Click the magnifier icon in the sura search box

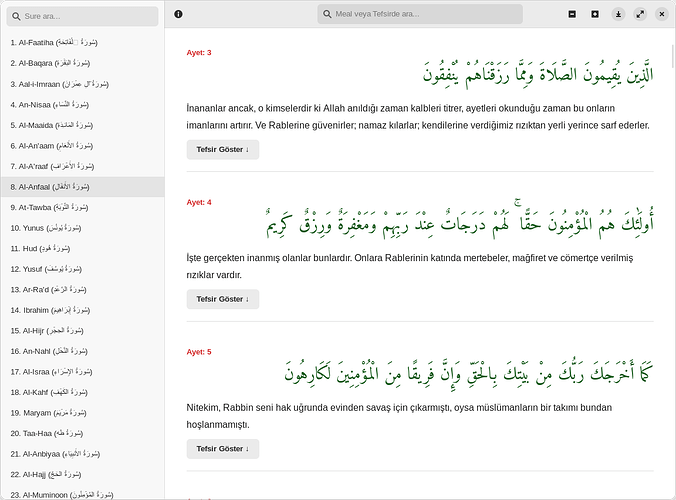(15, 16)
